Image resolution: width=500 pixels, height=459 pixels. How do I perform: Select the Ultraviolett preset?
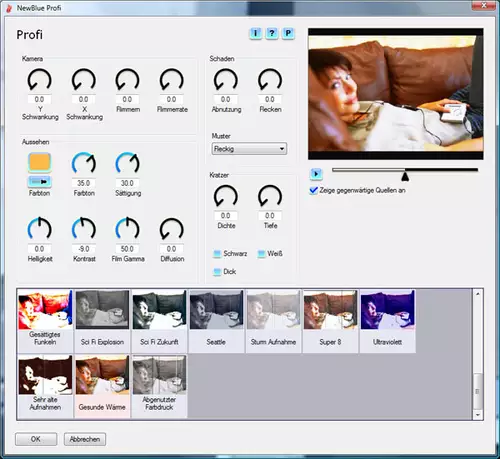pos(388,321)
